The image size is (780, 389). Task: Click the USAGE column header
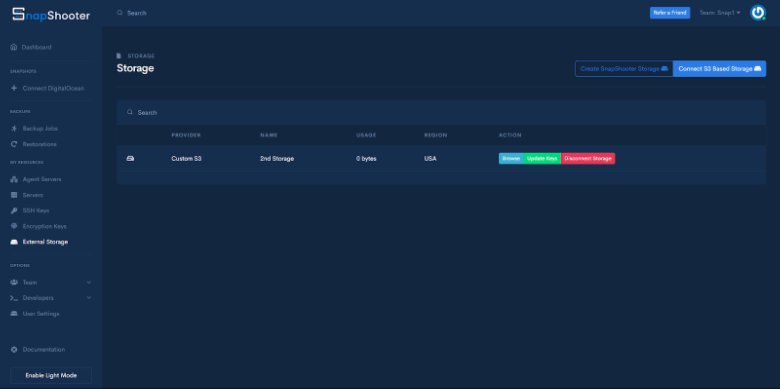coord(366,135)
